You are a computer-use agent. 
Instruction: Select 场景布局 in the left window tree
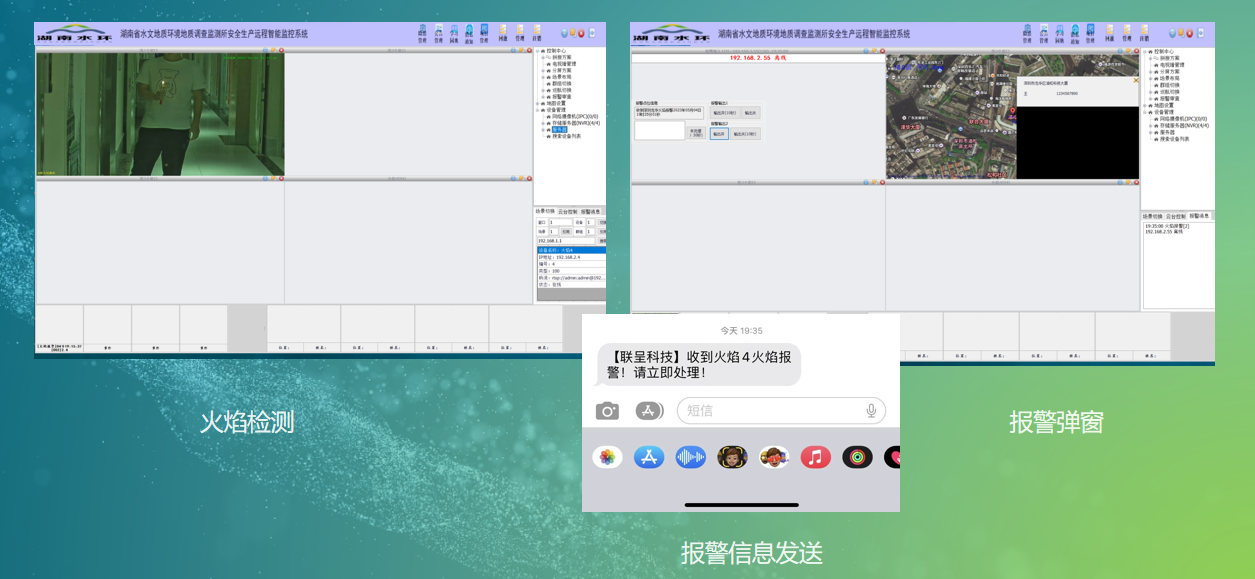(x=562, y=77)
